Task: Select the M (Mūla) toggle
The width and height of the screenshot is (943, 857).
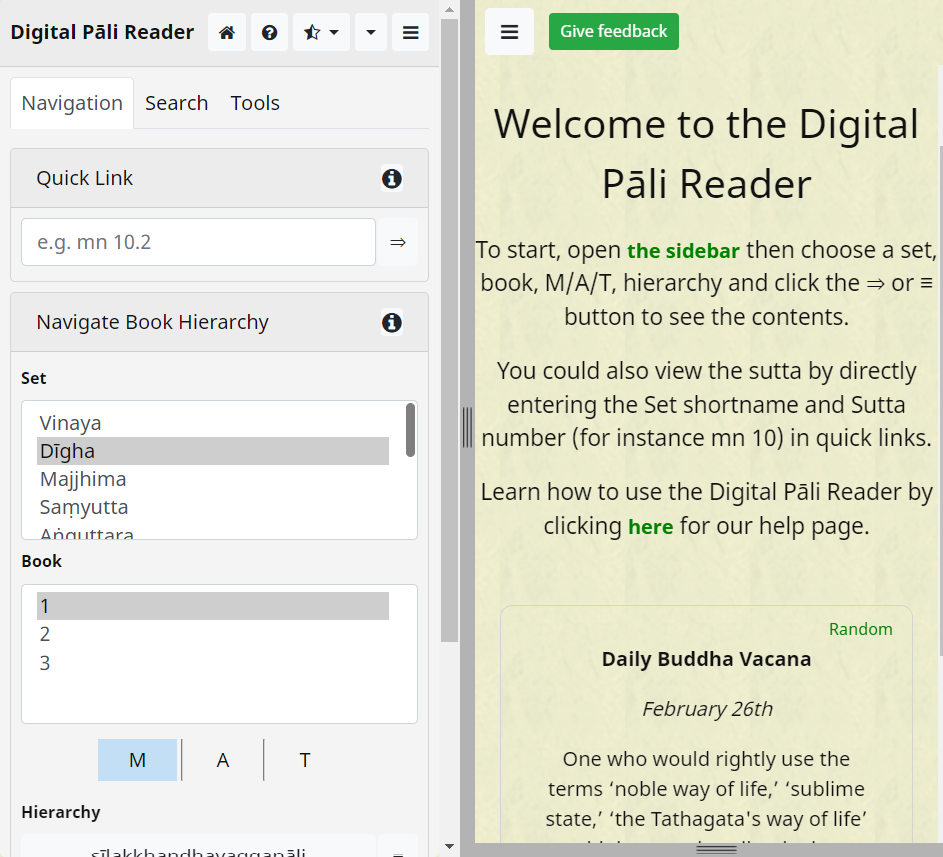Action: (138, 760)
